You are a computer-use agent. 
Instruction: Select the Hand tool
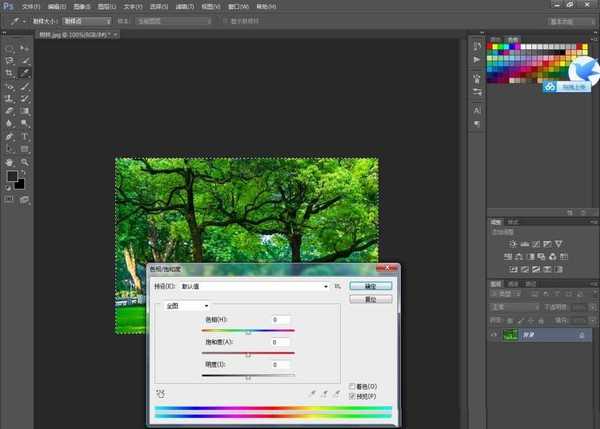pyautogui.click(x=9, y=161)
